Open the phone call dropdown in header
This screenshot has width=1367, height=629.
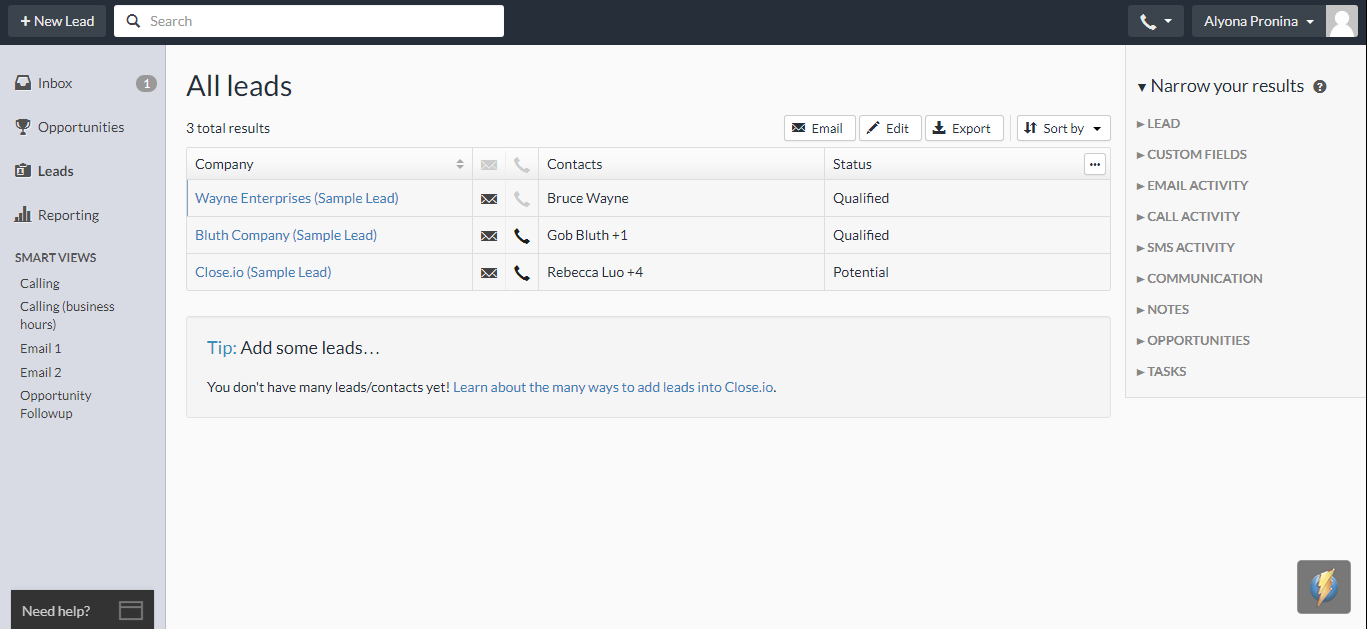click(1155, 21)
